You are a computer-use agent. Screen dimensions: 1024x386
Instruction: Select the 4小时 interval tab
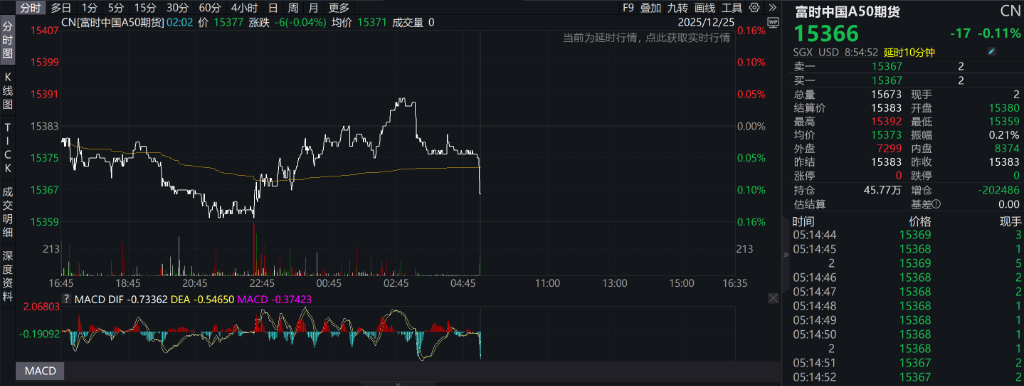pos(244,8)
